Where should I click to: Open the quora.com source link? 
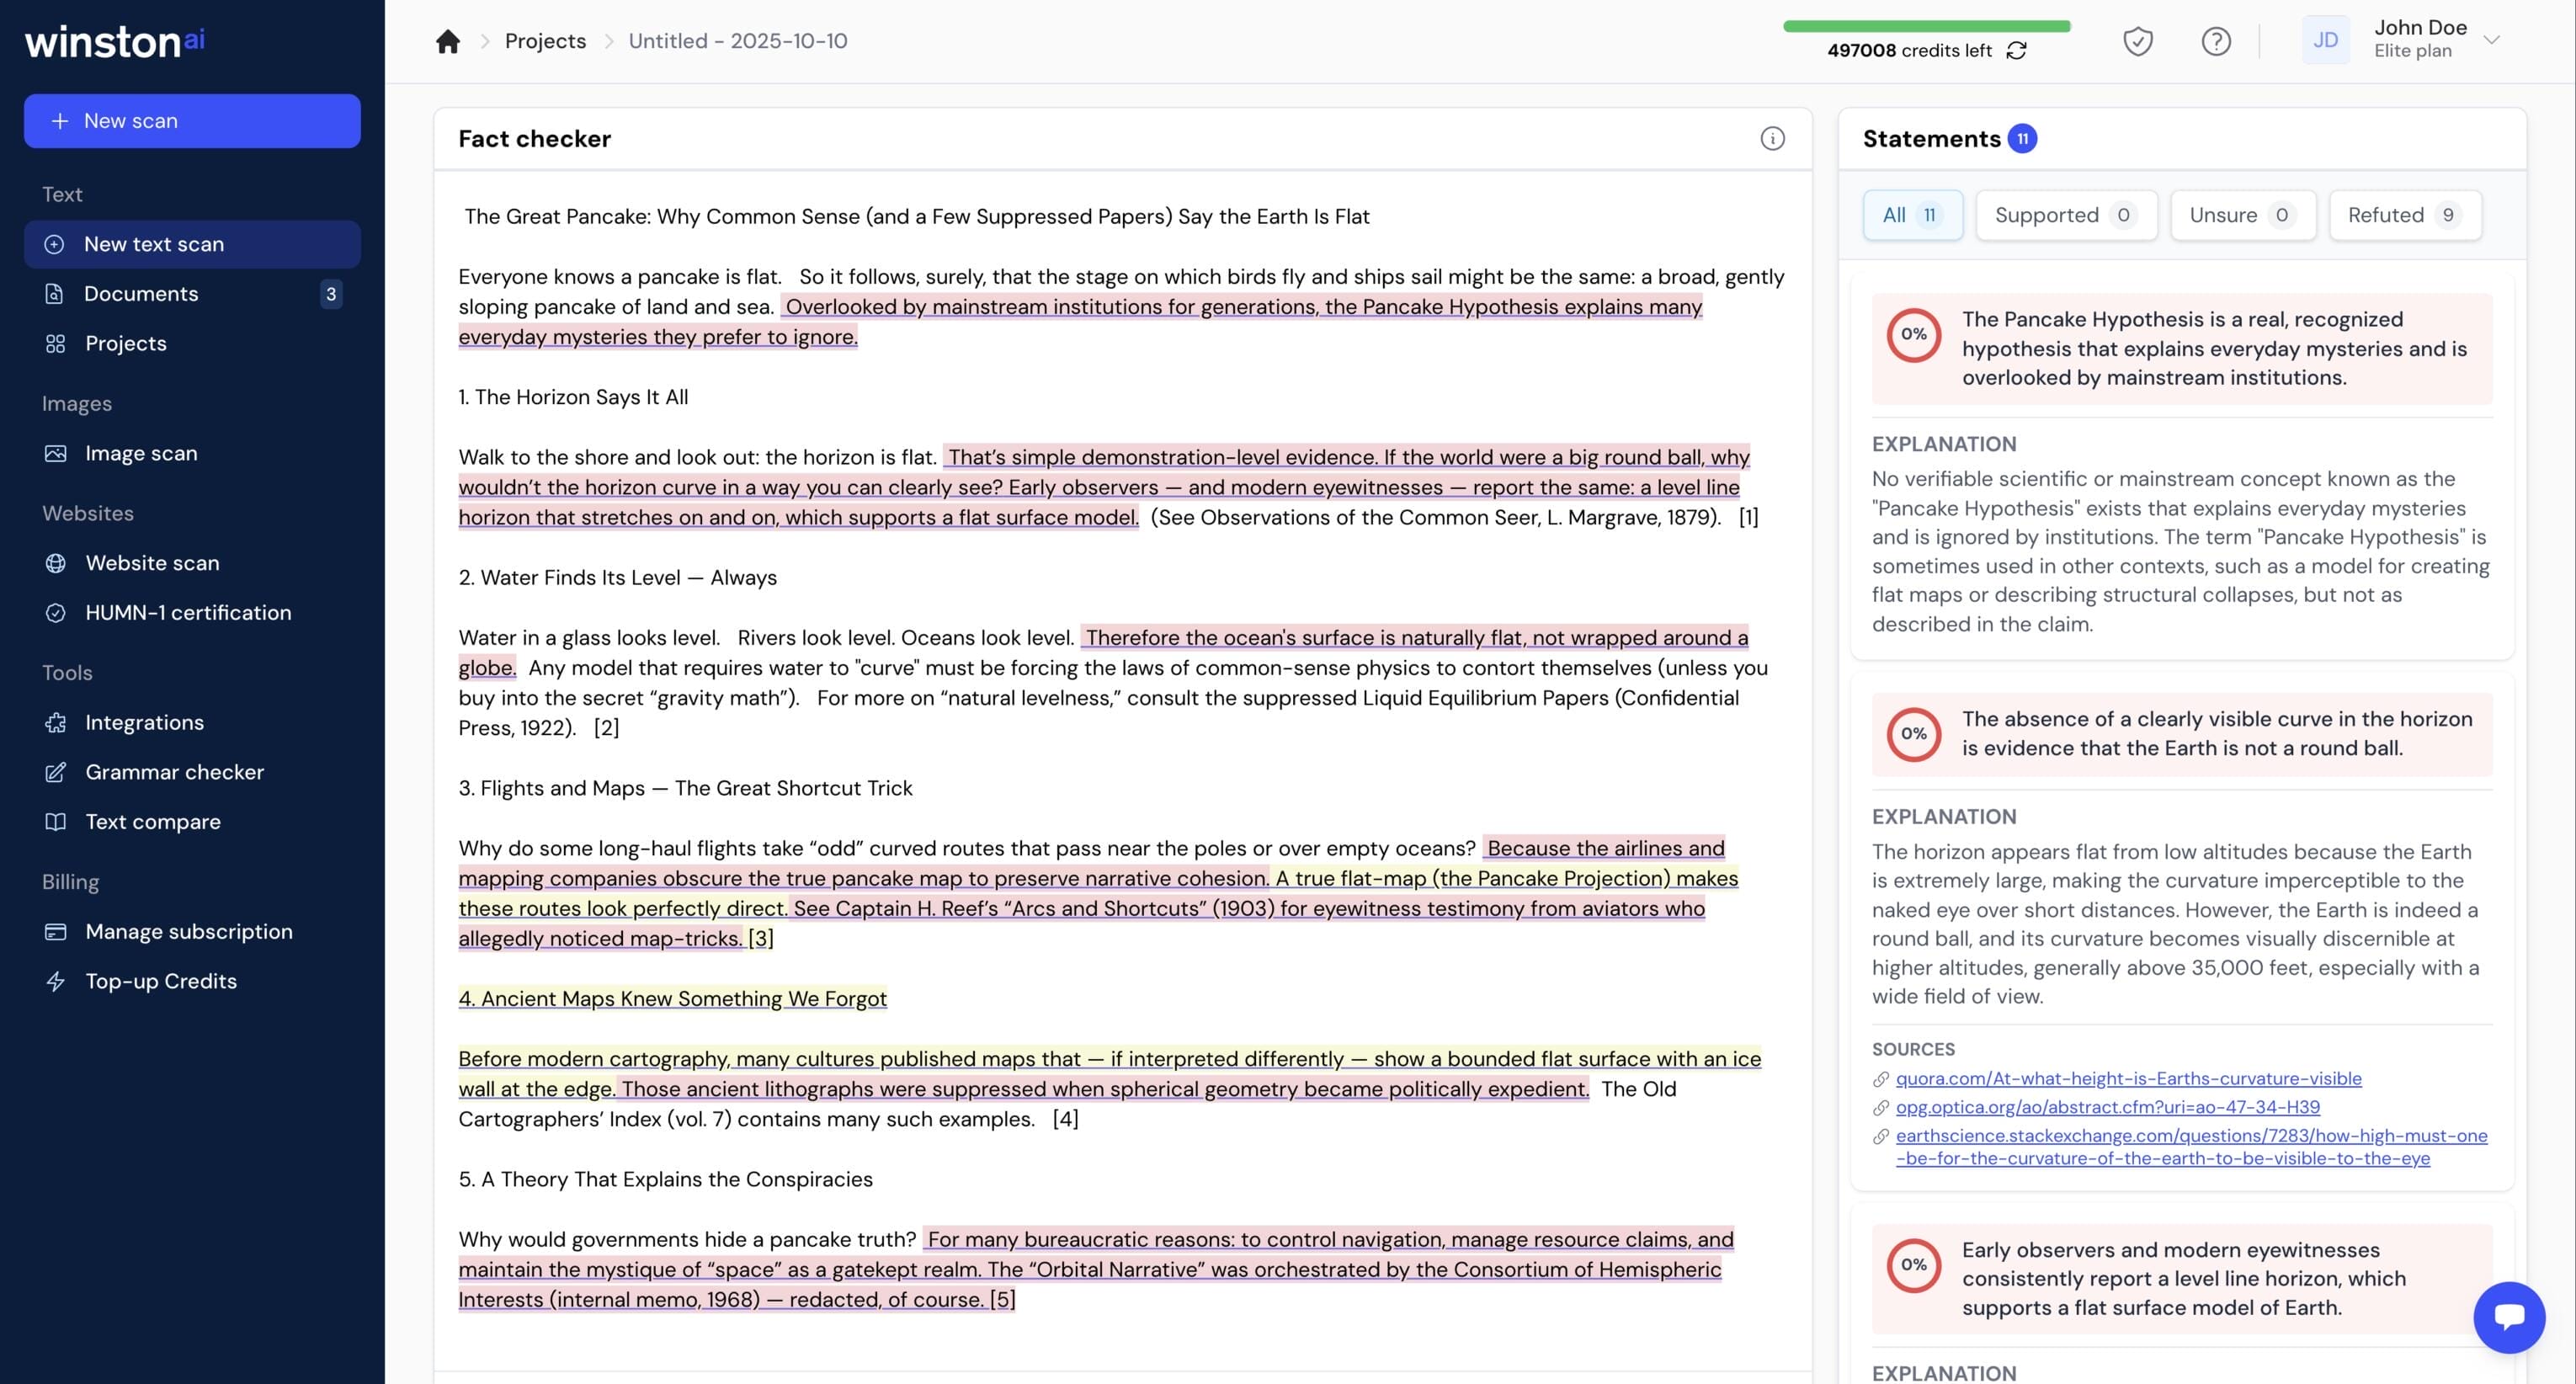(x=2127, y=1078)
